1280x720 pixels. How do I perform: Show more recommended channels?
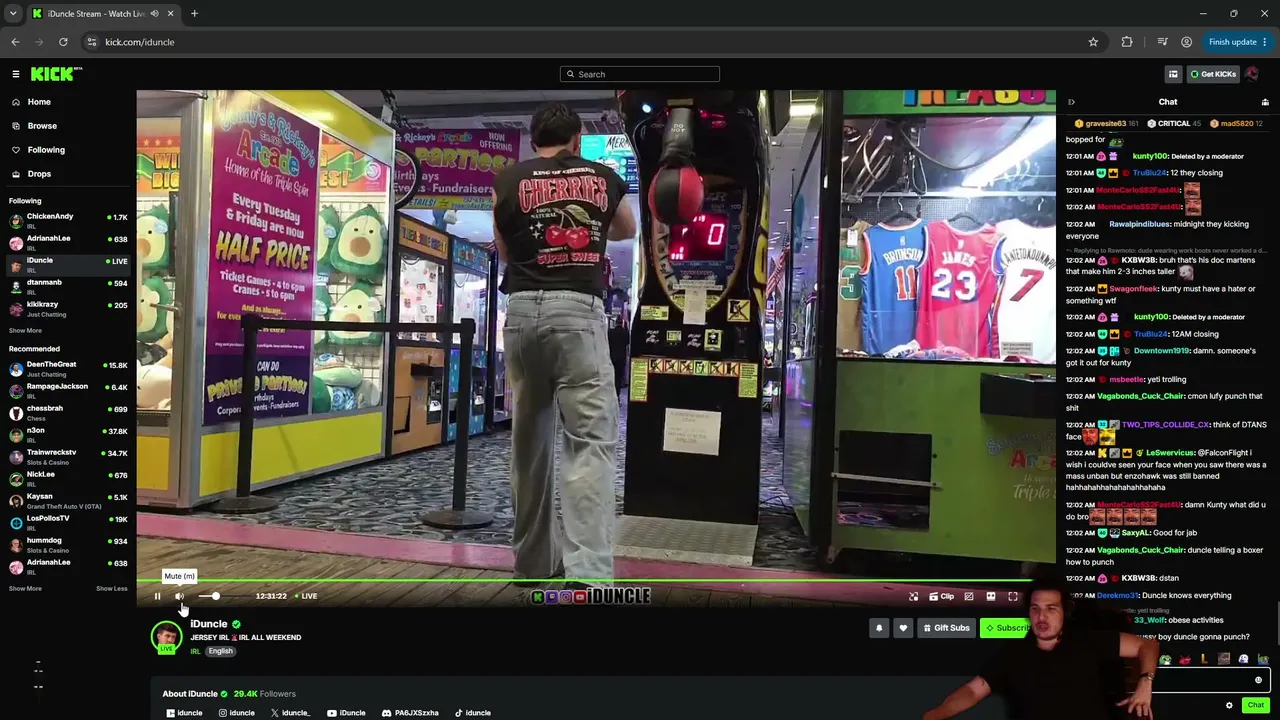tap(25, 588)
